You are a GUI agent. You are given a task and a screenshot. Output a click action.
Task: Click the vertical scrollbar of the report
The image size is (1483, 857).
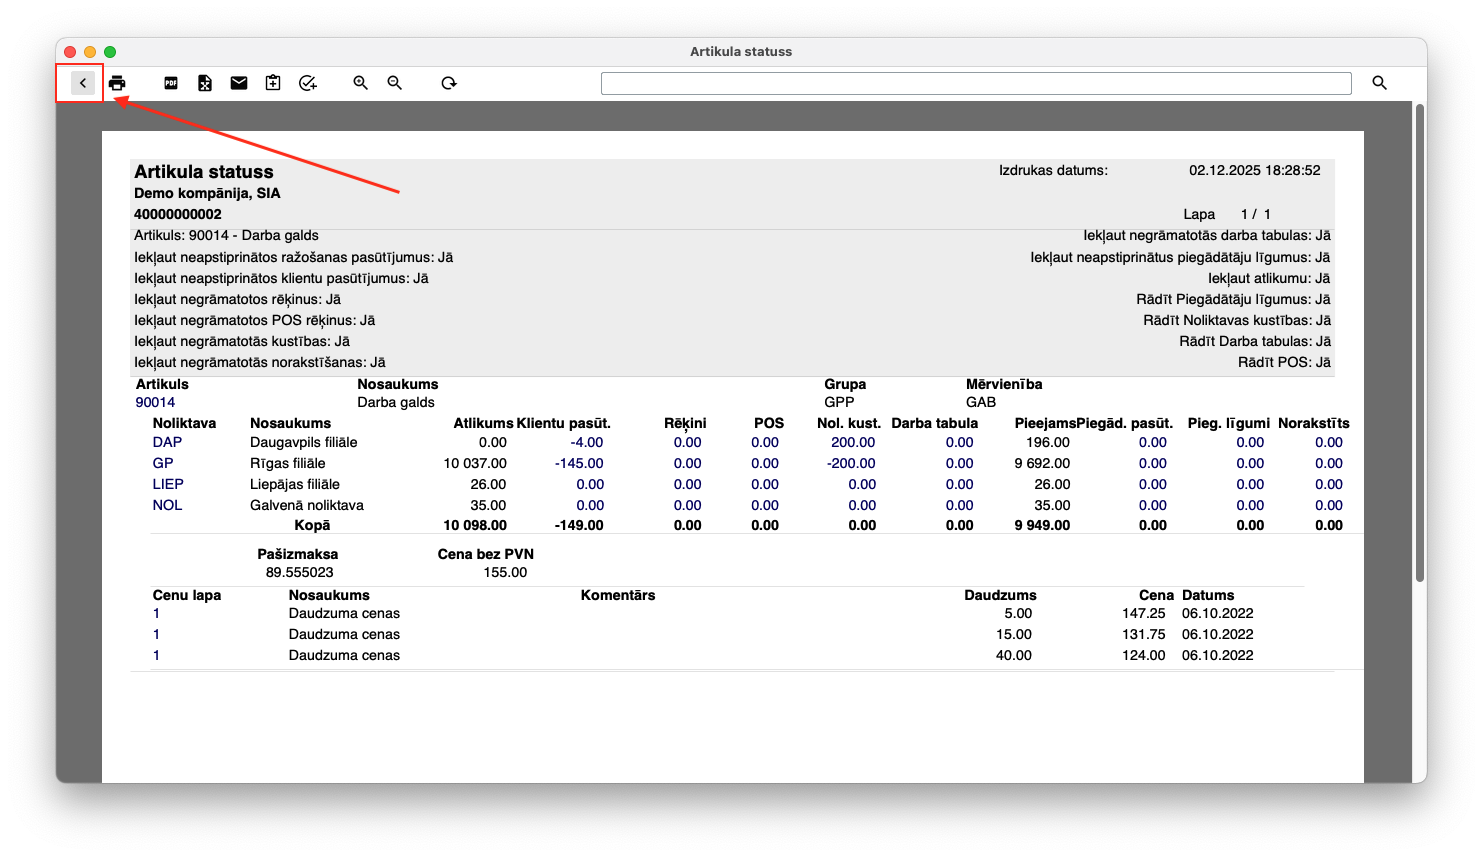point(1420,340)
